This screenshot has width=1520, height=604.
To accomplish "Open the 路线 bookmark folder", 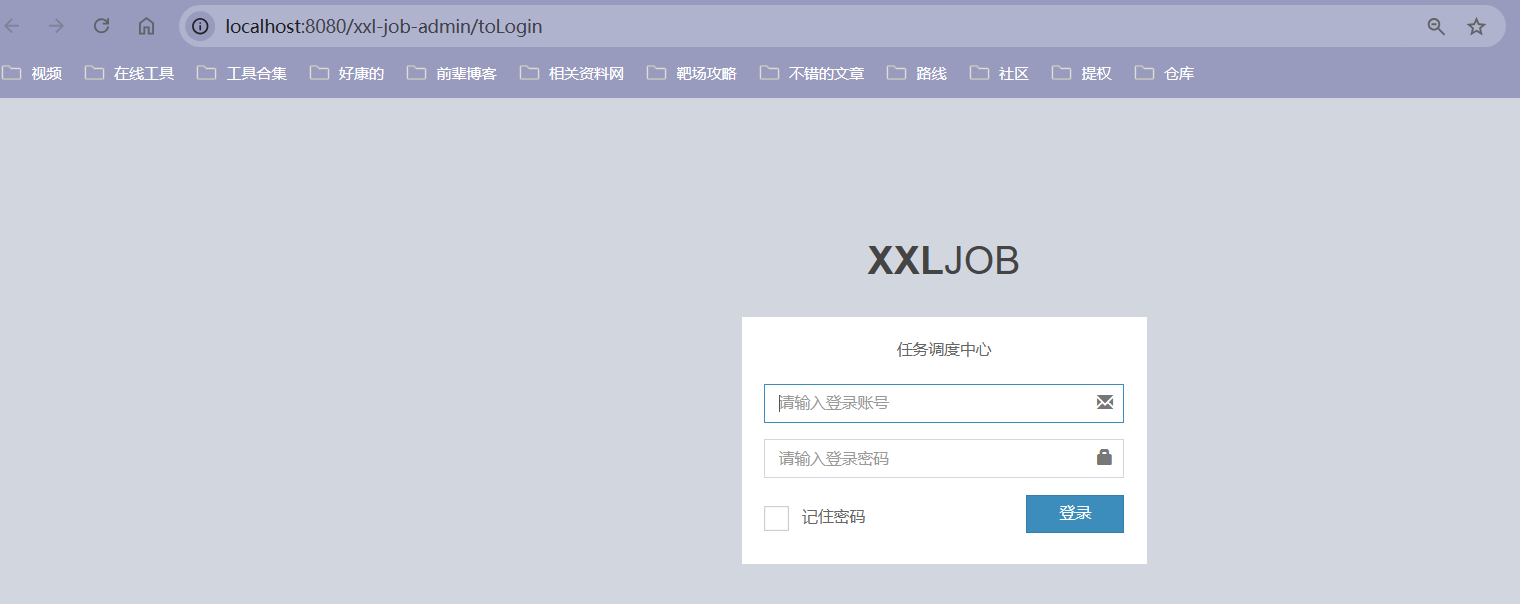I will click(x=917, y=73).
